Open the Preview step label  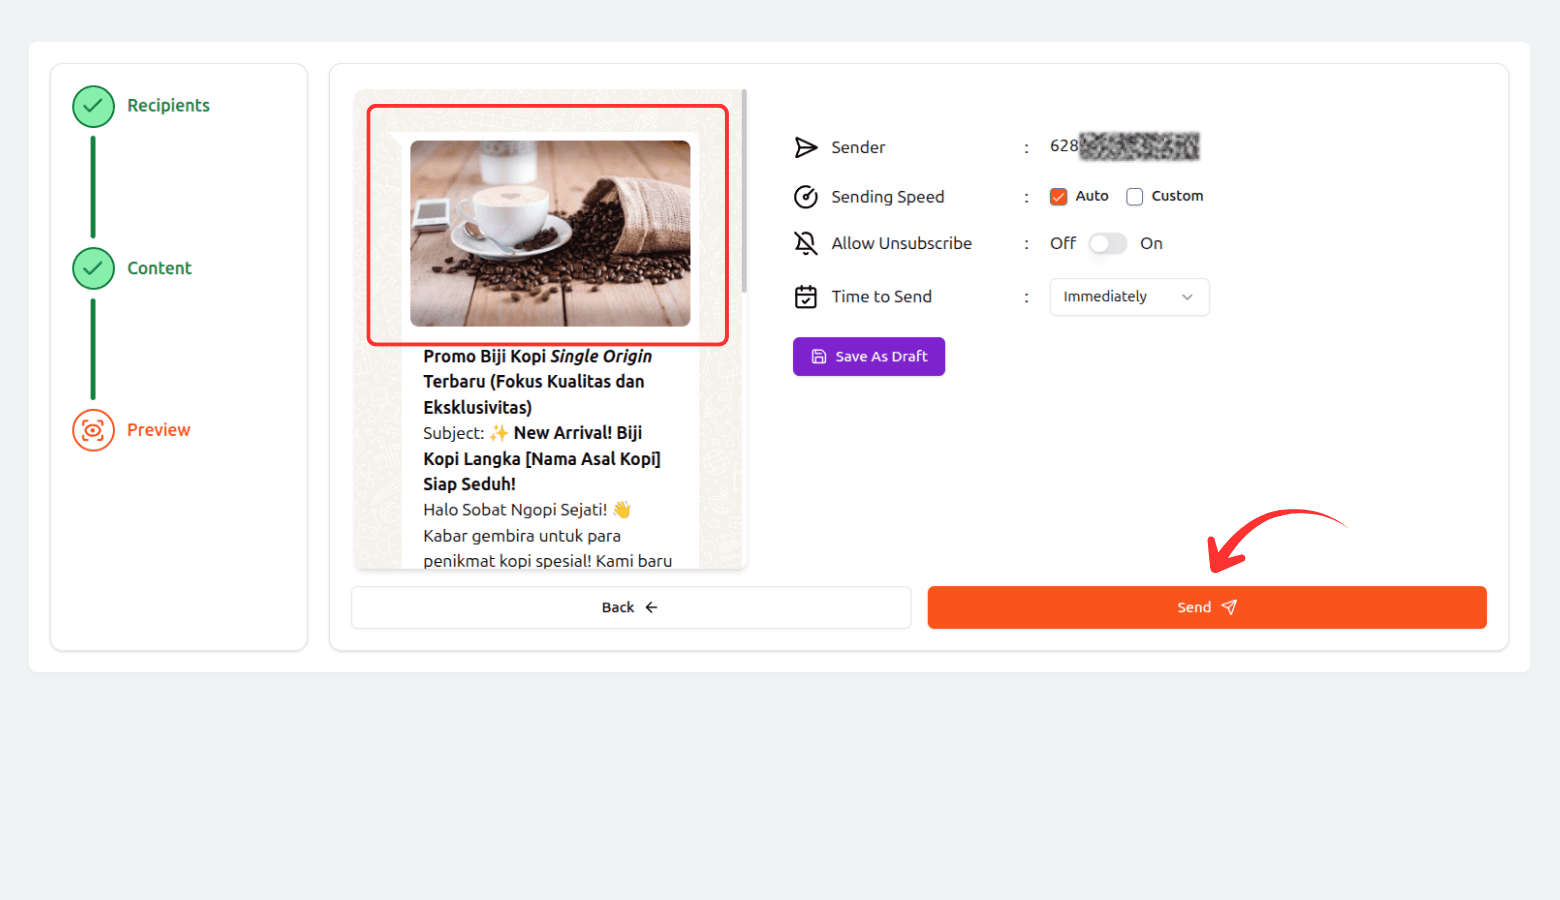tap(158, 430)
